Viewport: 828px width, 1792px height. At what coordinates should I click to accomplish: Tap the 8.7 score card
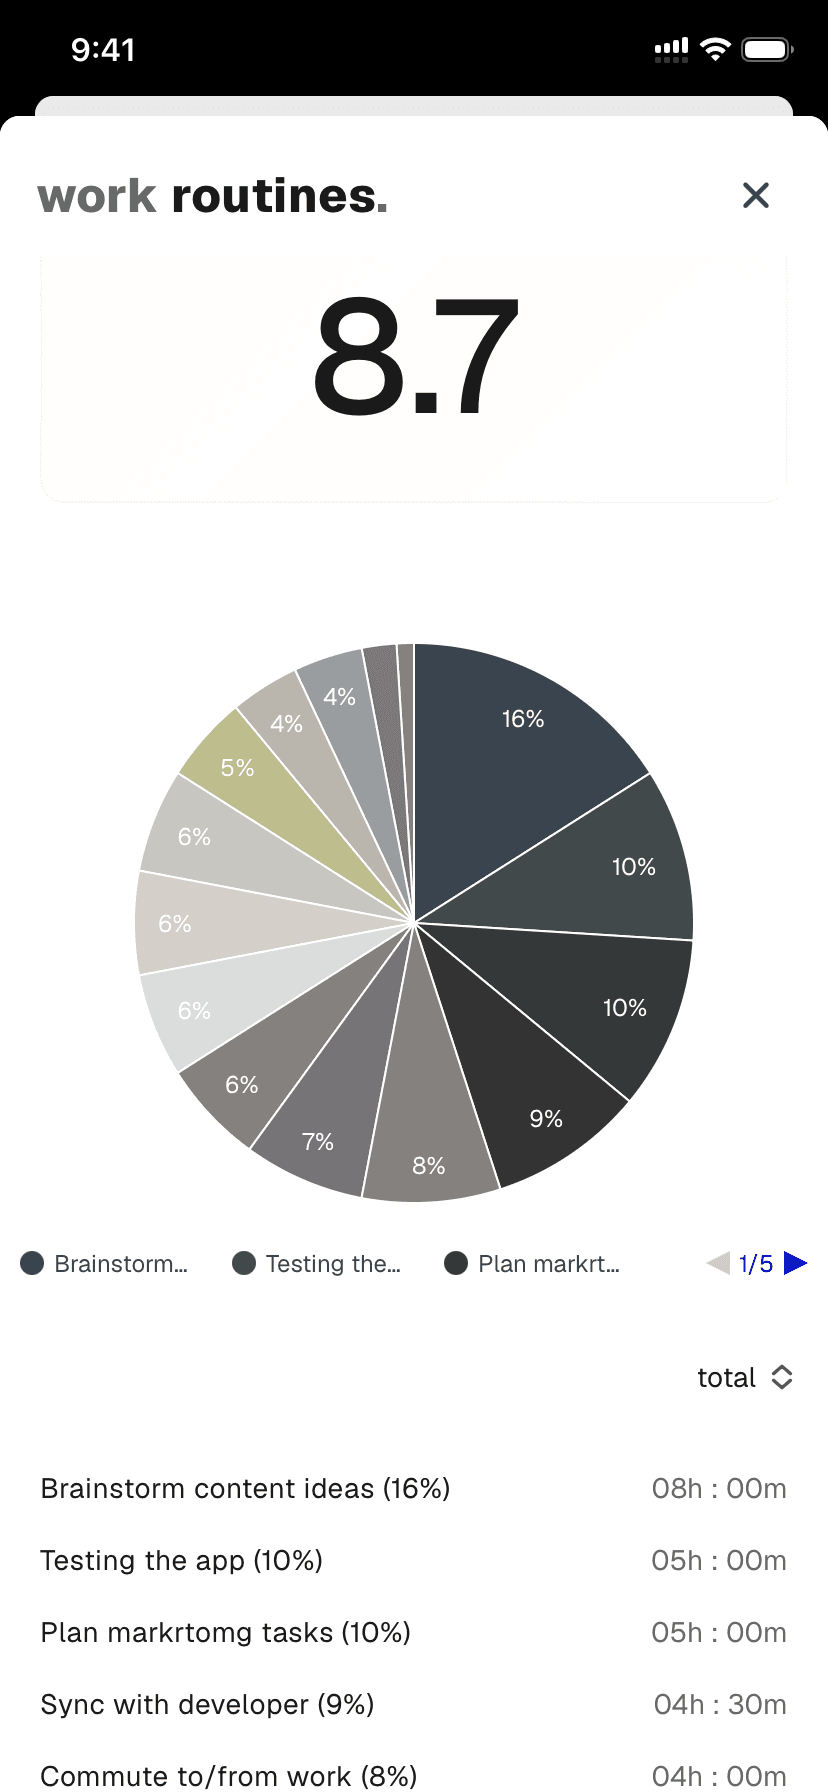pos(414,378)
